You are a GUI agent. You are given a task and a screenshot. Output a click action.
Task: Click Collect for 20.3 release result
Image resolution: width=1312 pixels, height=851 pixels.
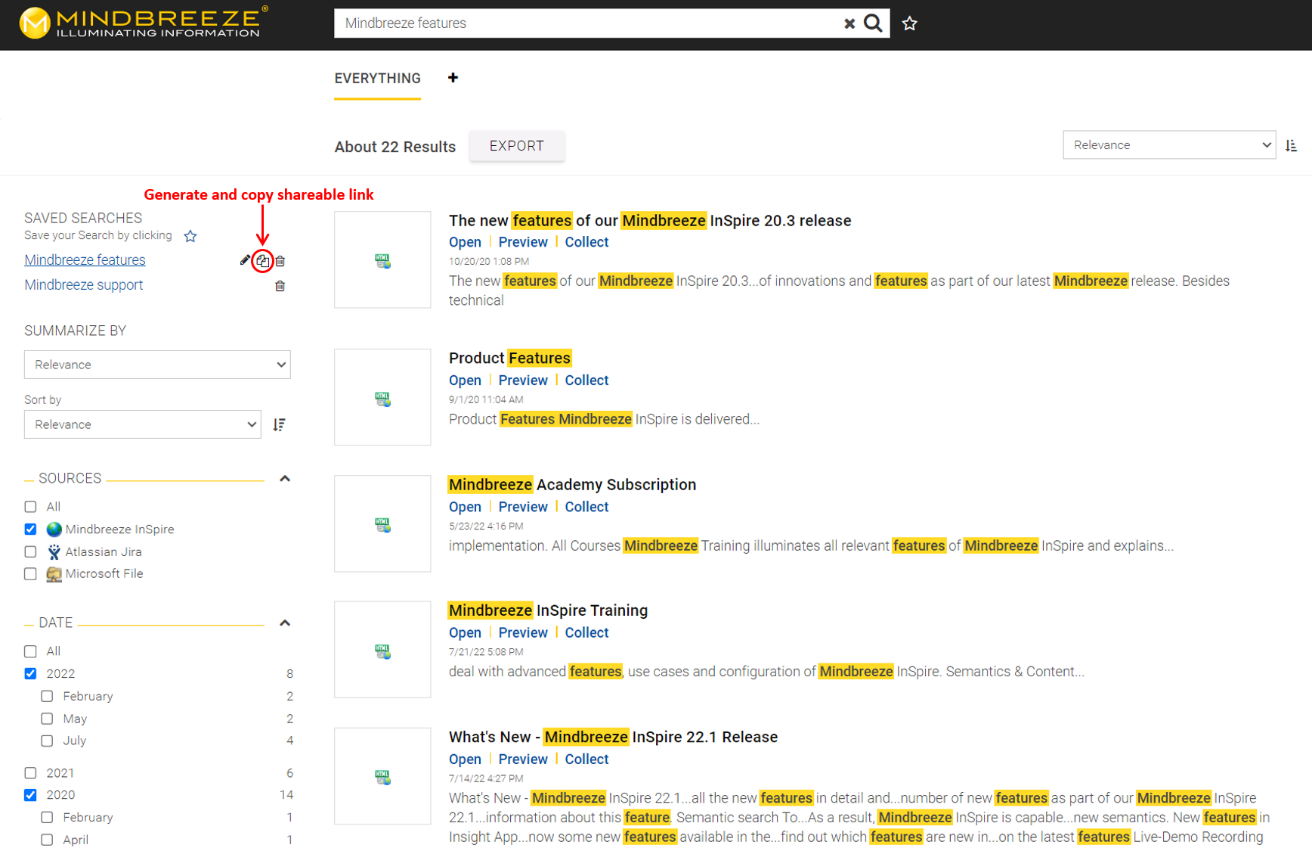pyautogui.click(x=587, y=242)
